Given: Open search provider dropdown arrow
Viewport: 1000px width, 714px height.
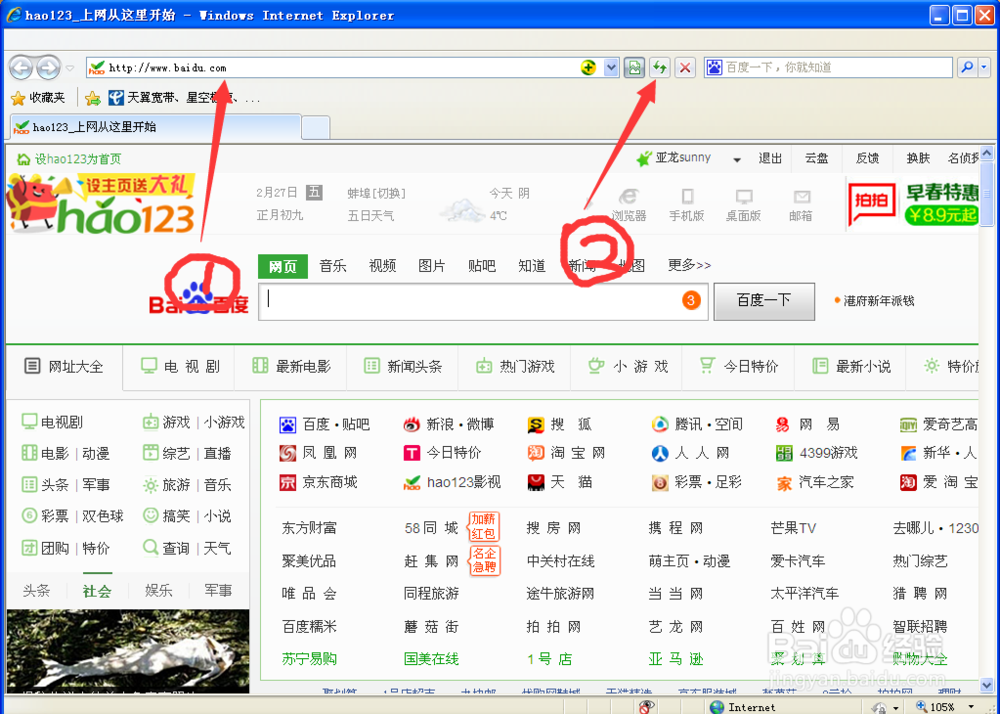Looking at the screenshot, I should point(983,68).
